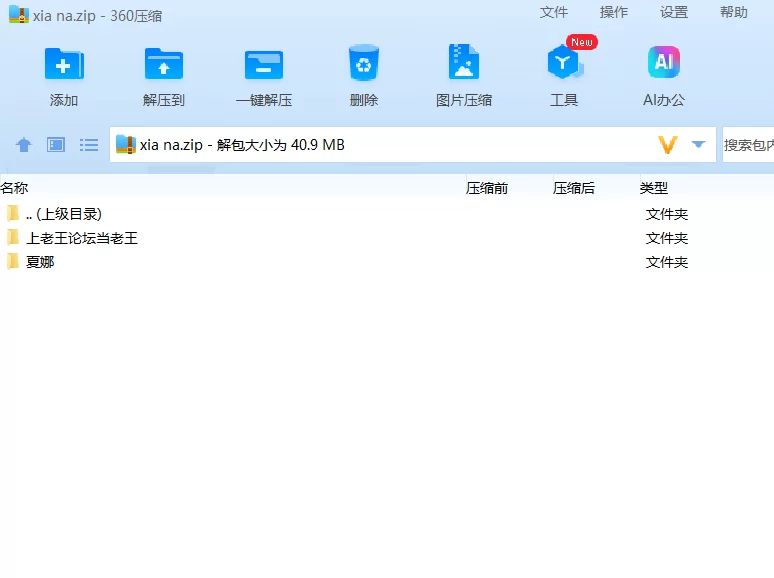Viewport: 774px width, 578px height.
Task: Sort by 名称 column header
Action: [x=14, y=188]
